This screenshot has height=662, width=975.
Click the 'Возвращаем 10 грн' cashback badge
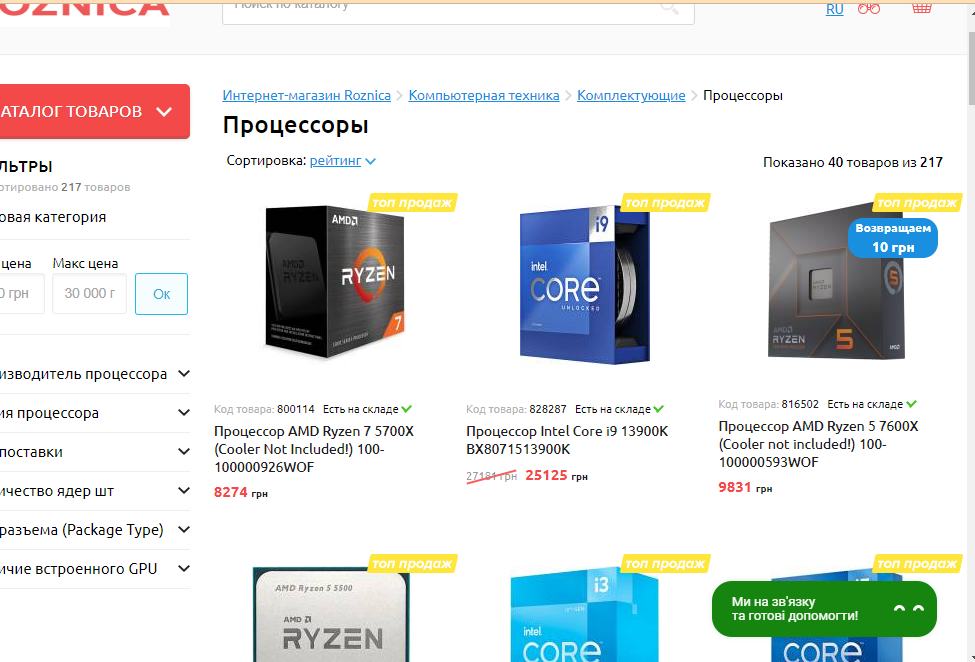[x=893, y=237]
